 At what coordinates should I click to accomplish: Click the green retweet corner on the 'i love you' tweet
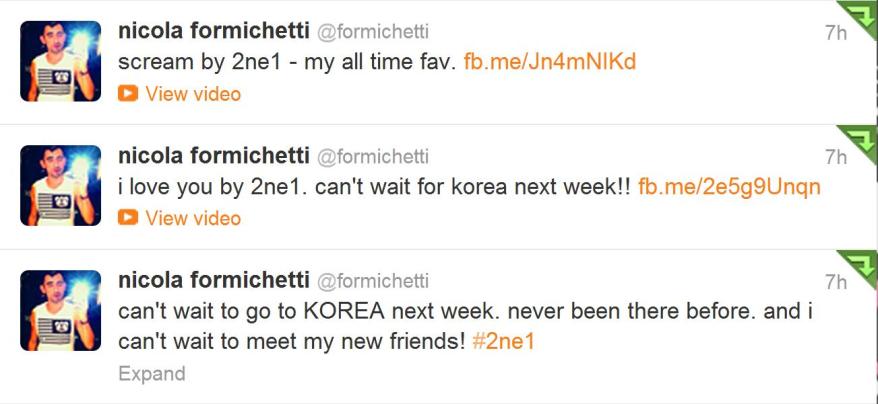862,139
